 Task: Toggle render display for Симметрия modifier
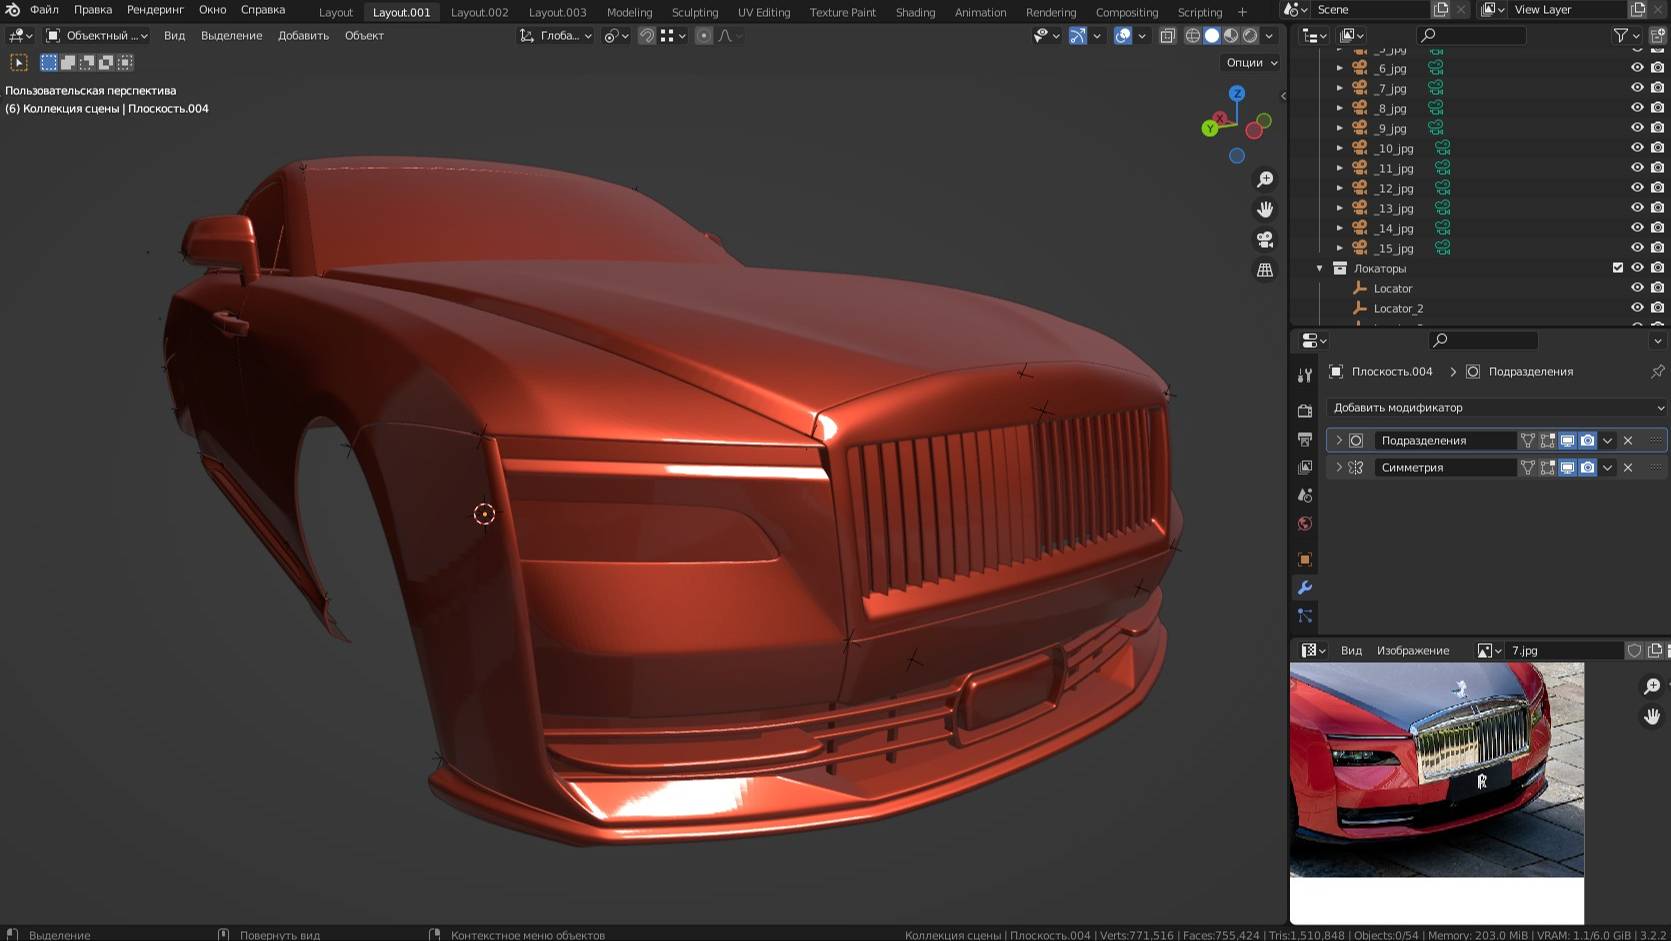coord(1587,467)
